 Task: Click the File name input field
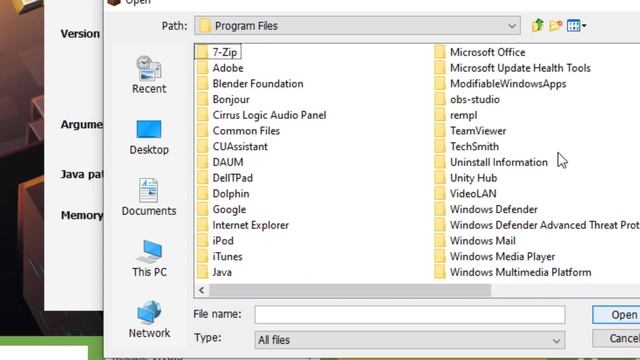coord(410,315)
